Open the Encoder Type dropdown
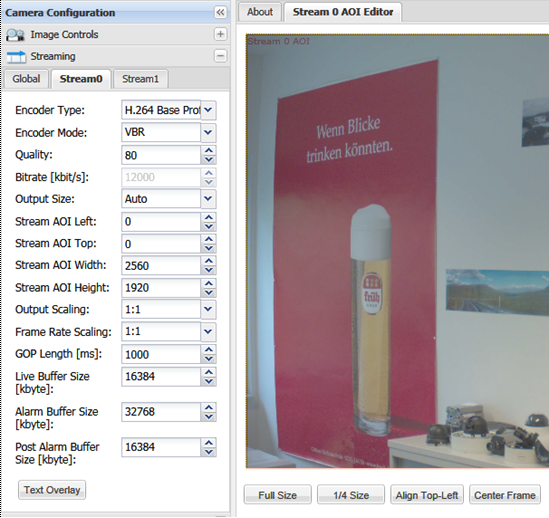Viewport: 549px width, 518px height. pyautogui.click(x=208, y=110)
